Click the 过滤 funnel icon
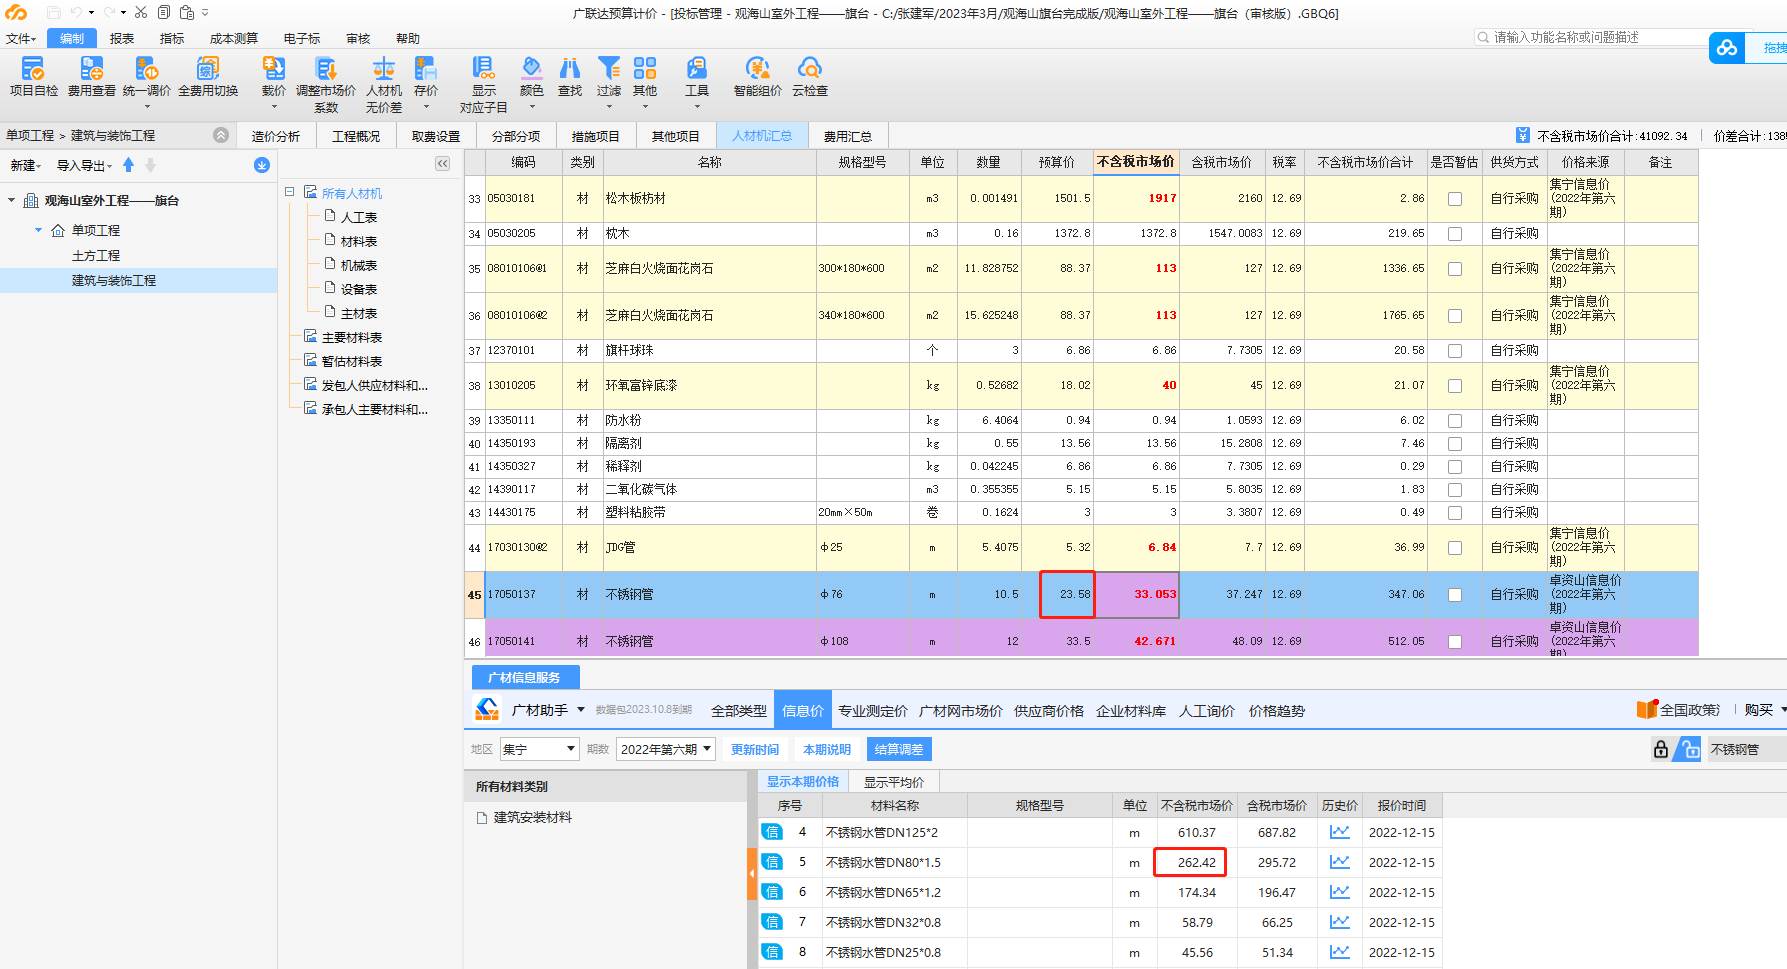Viewport: 1787px width, 969px height. [x=609, y=69]
